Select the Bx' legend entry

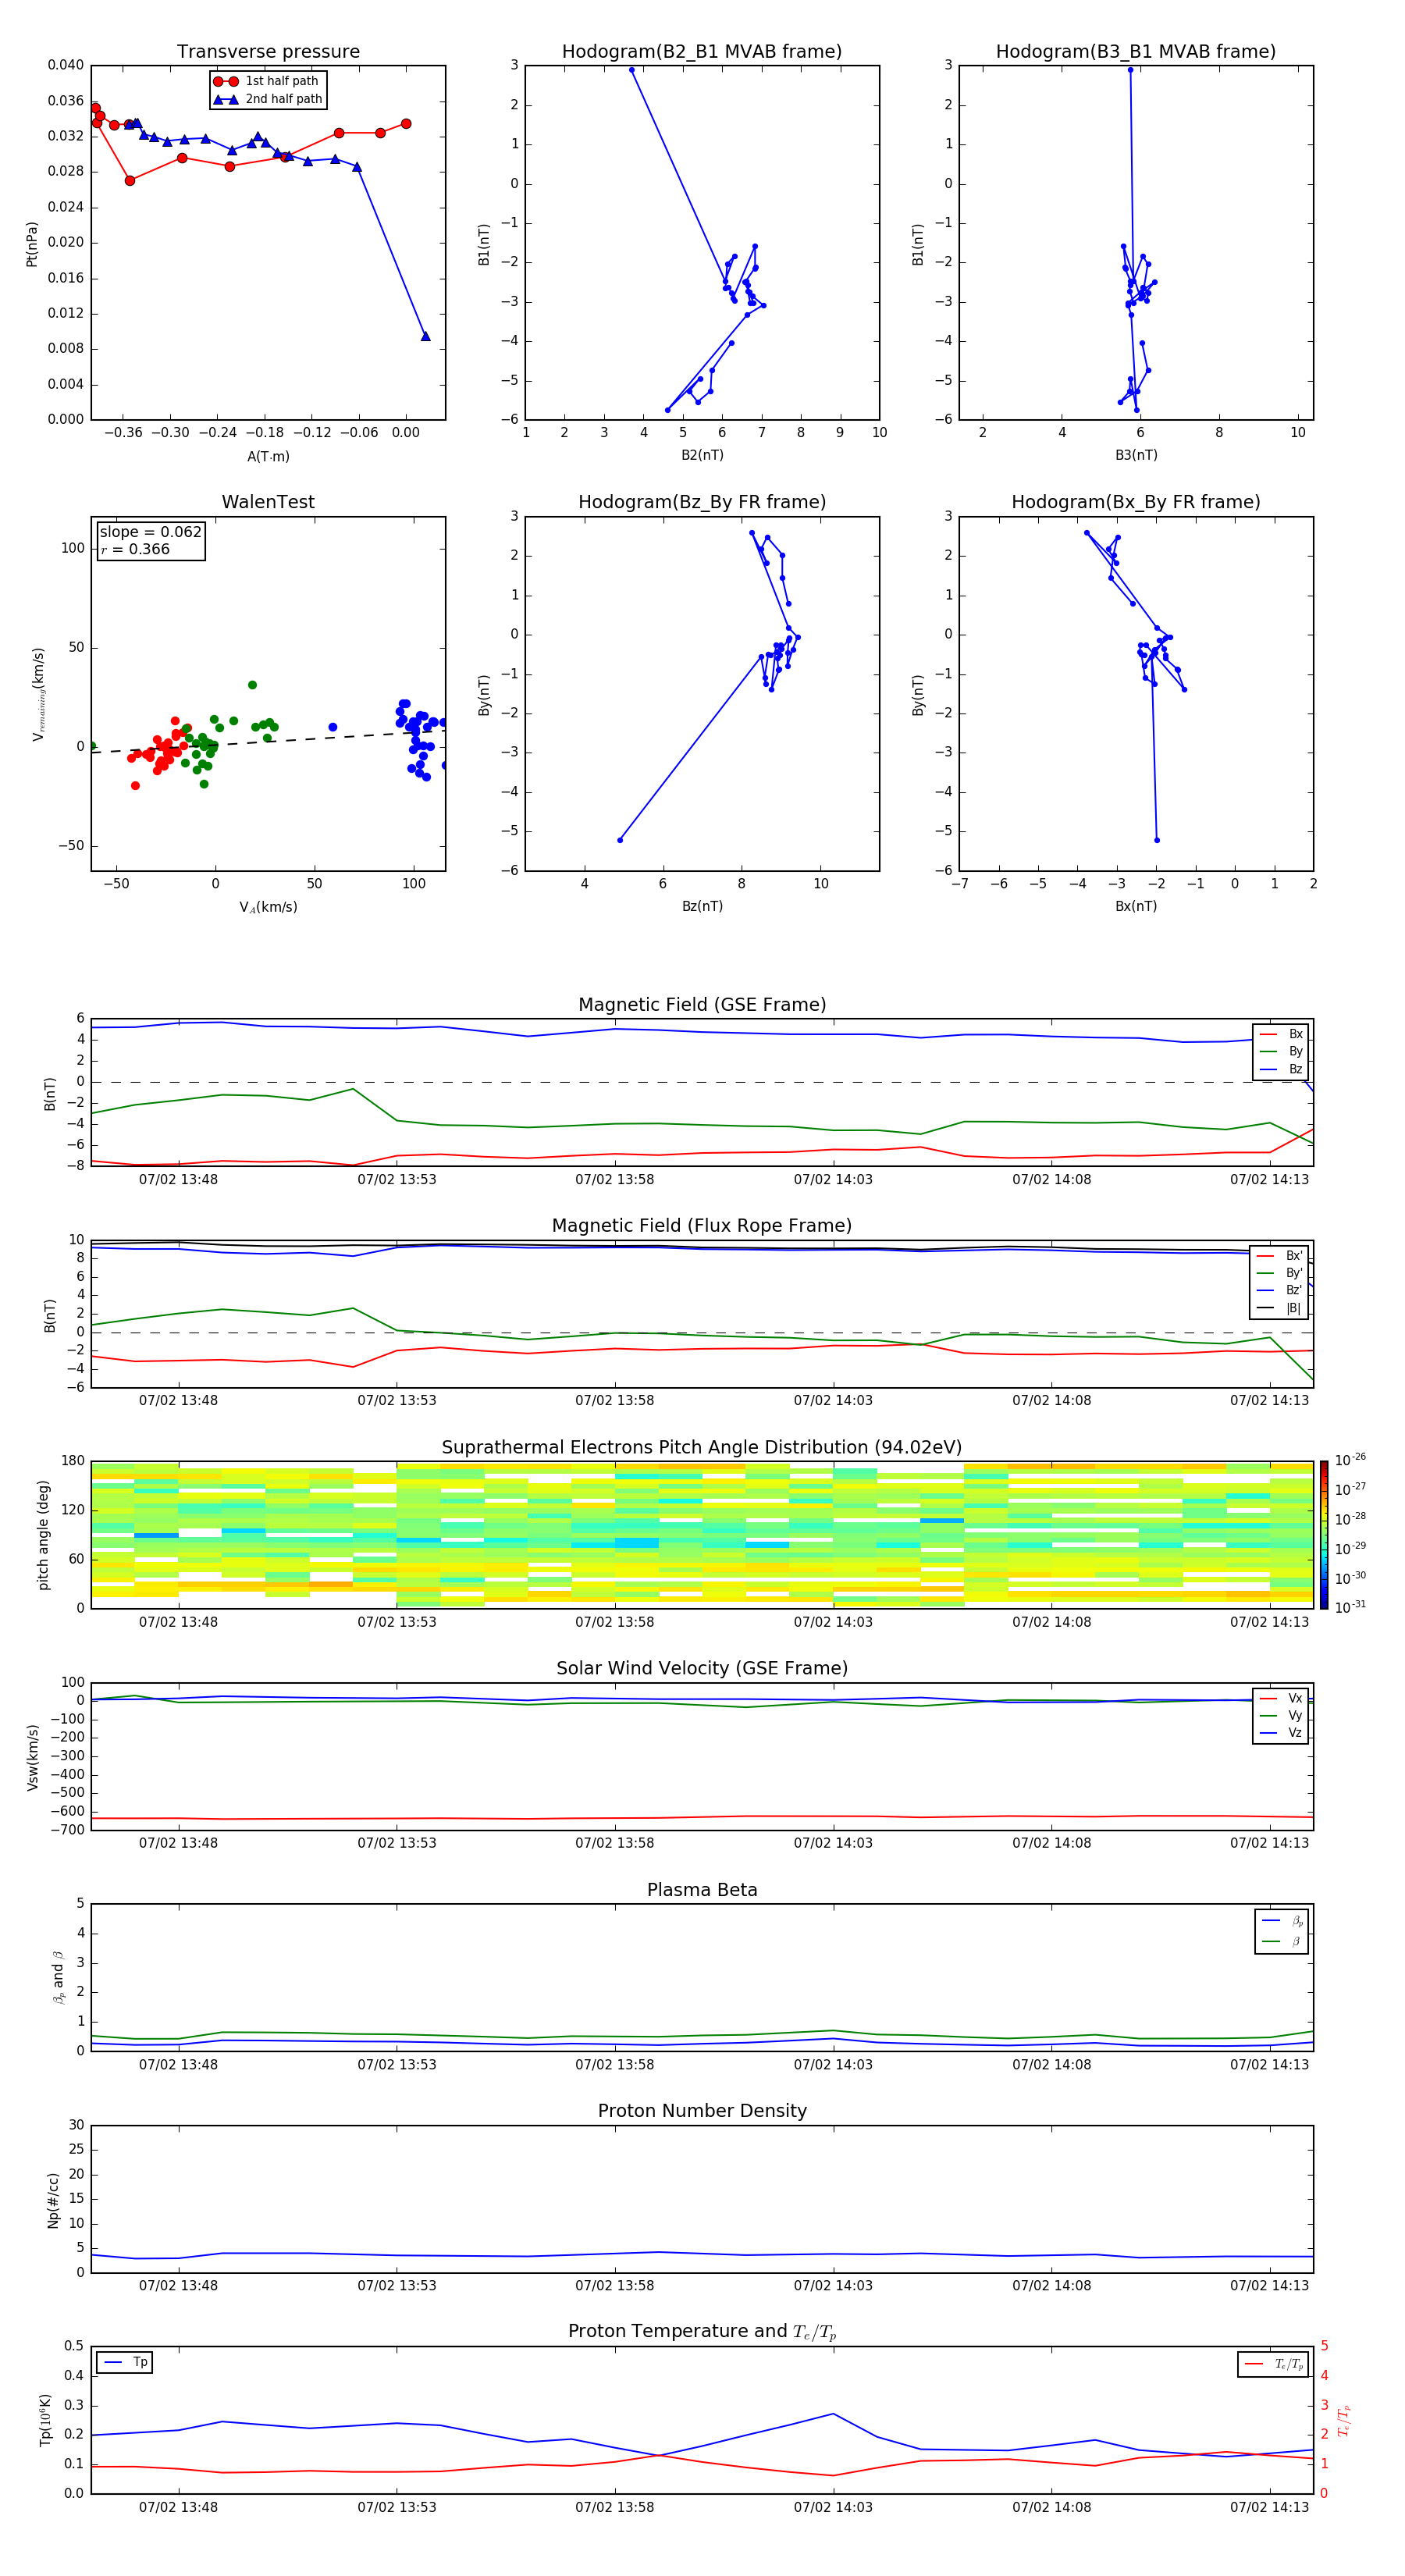tap(1280, 1256)
